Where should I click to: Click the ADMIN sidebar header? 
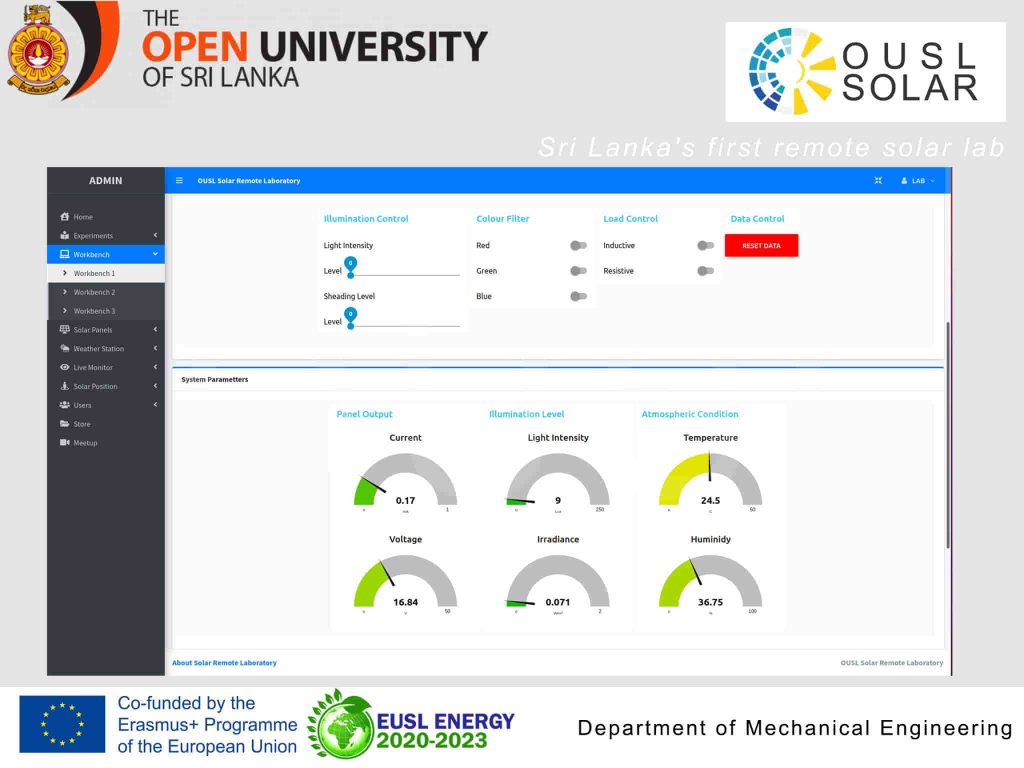(x=106, y=180)
